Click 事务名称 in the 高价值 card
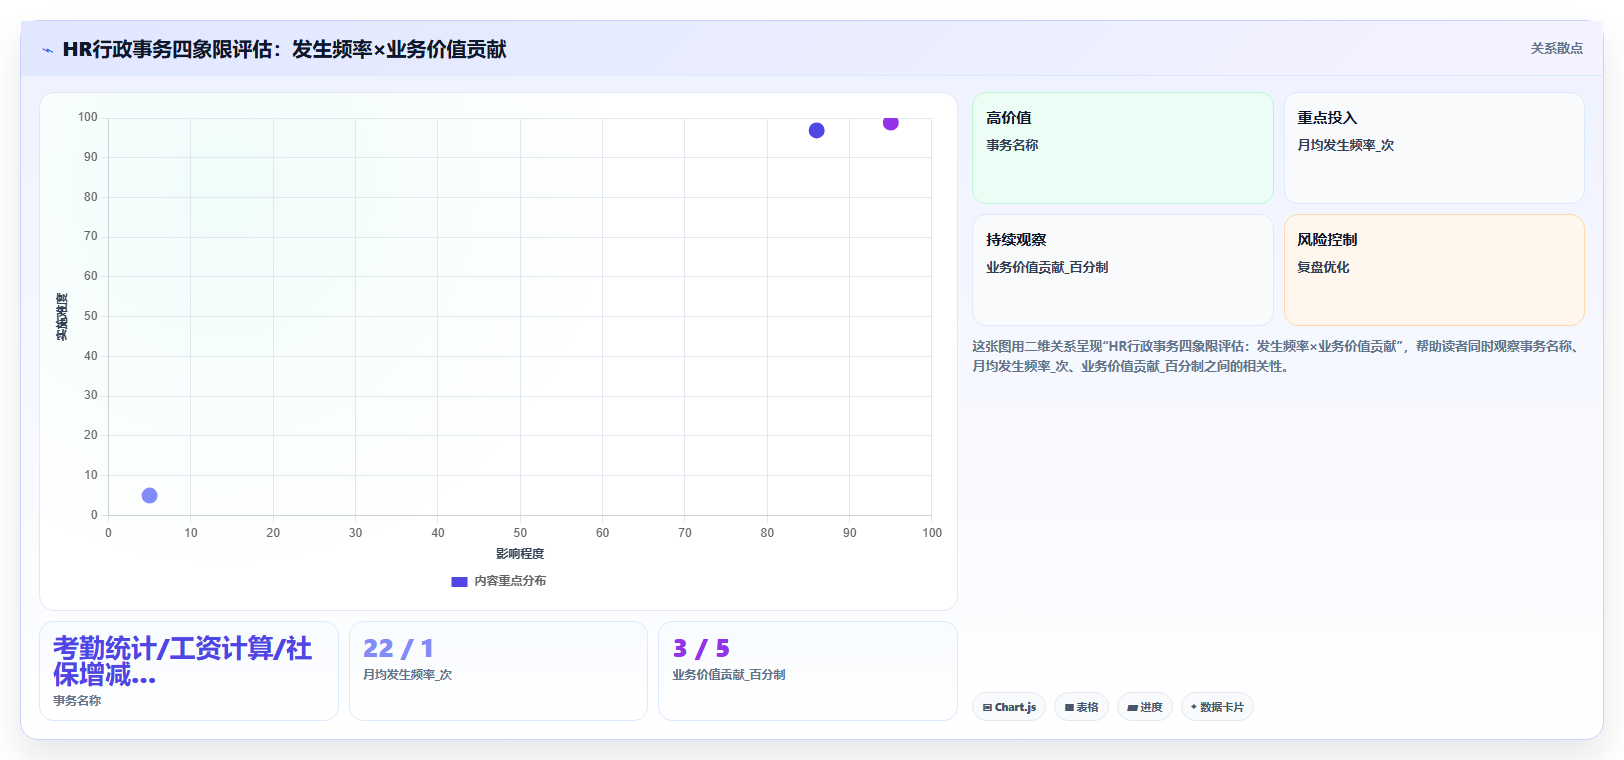This screenshot has height=760, width=1624. point(1012,145)
